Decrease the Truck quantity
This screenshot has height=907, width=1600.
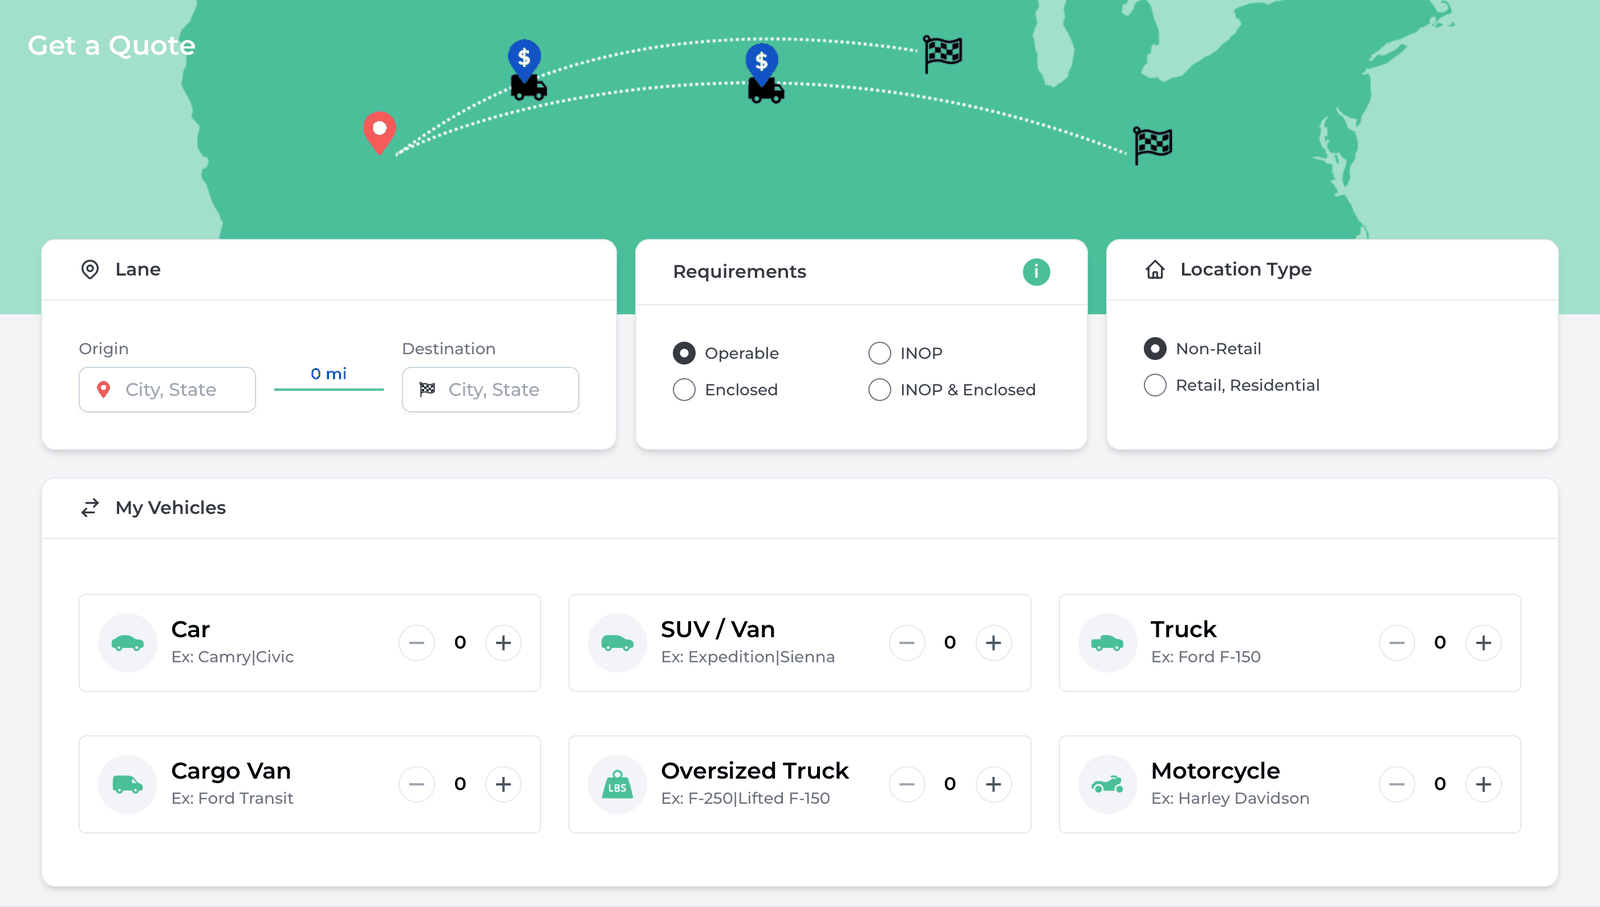pyautogui.click(x=1397, y=643)
